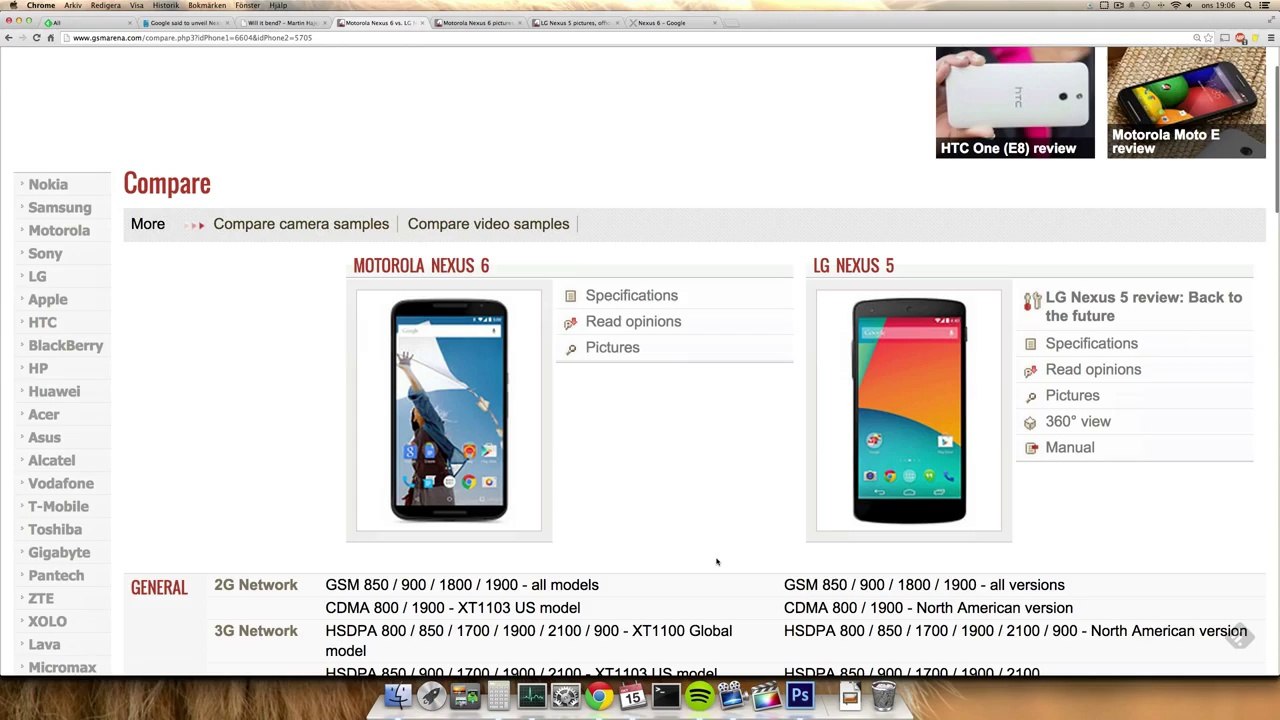
Task: Select Huawei in the brand sidebar
Action: [54, 392]
